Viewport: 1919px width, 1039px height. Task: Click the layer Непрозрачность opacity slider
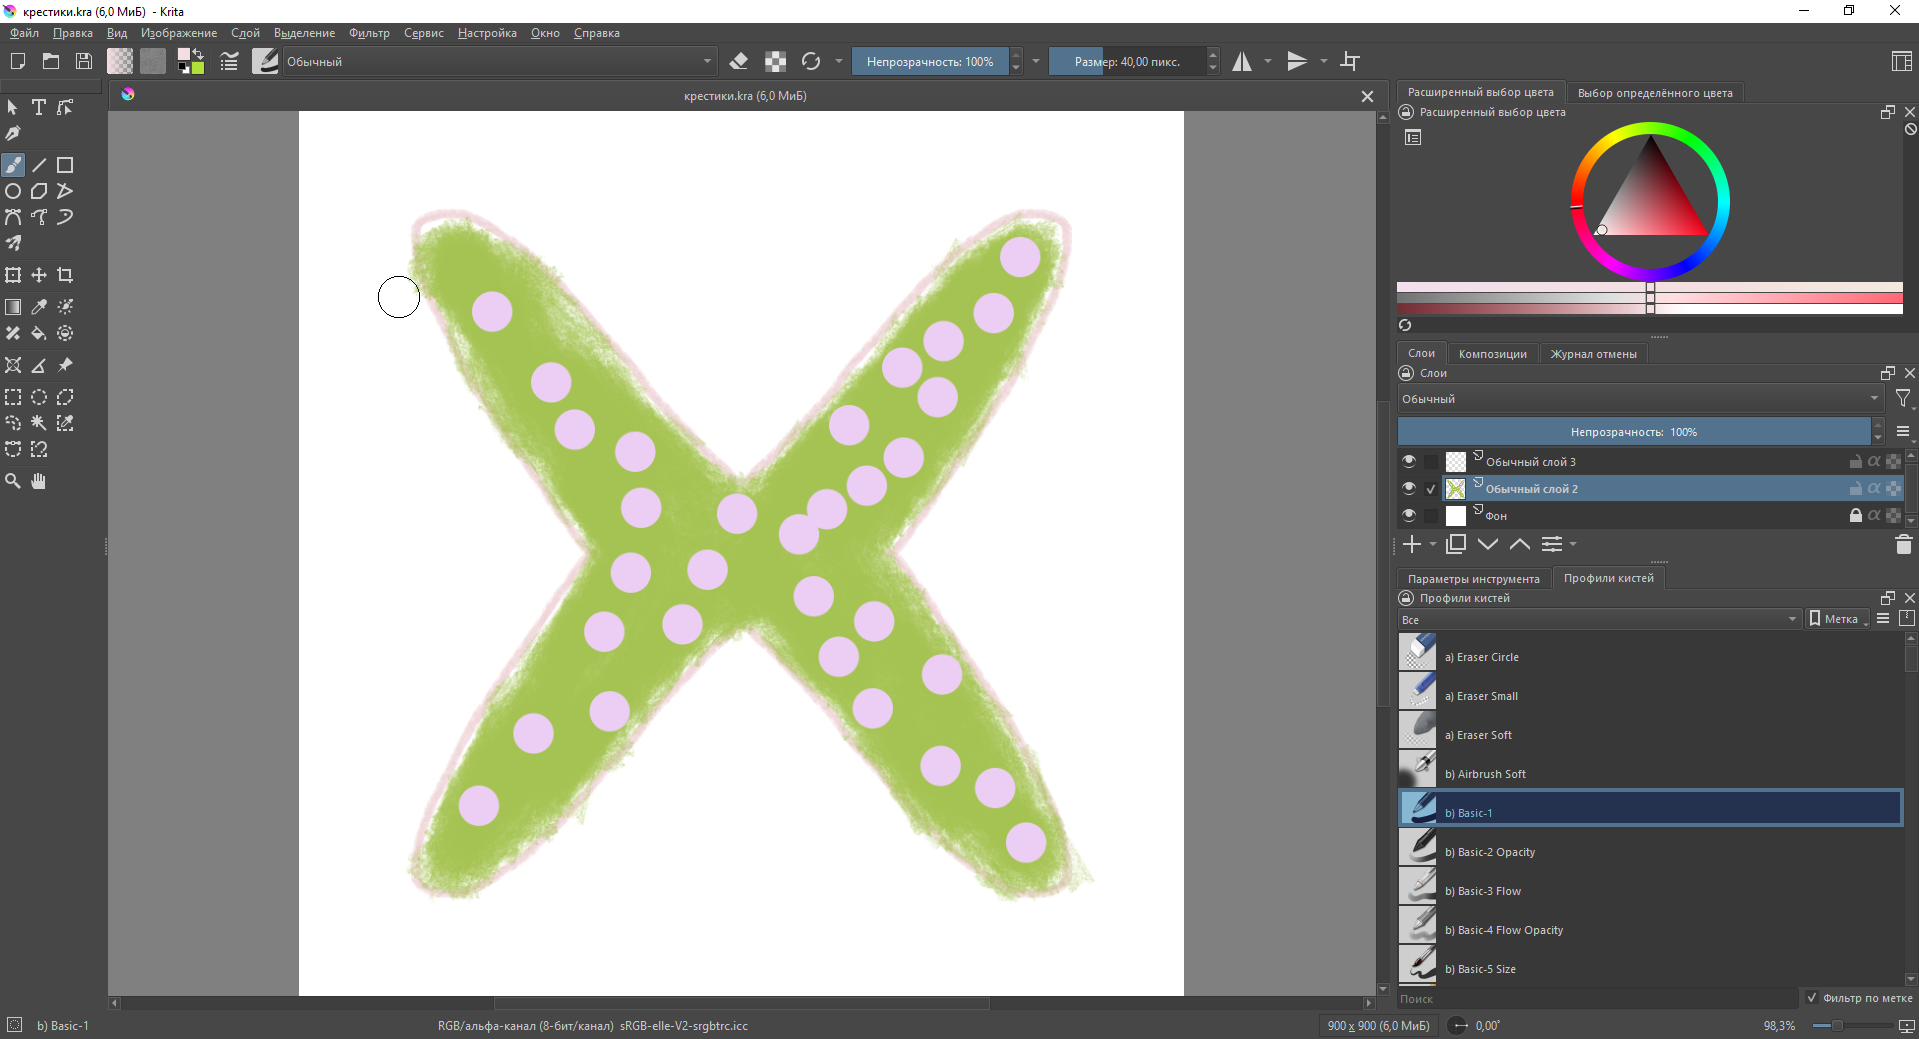tap(1633, 432)
